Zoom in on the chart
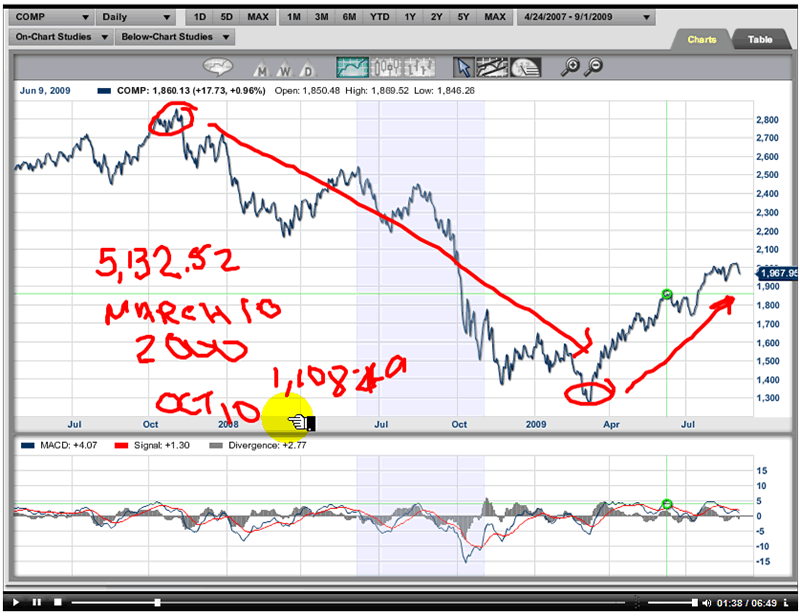 pos(570,67)
